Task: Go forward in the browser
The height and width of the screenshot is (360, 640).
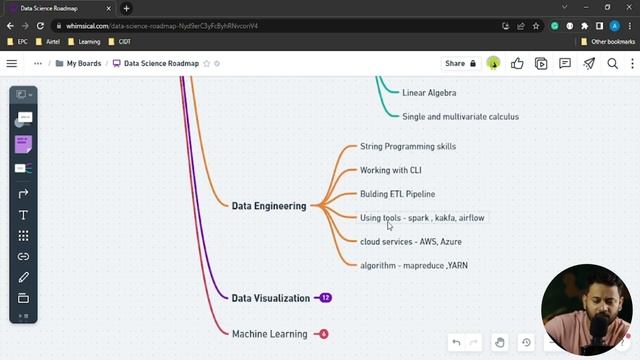Action: 25,26
